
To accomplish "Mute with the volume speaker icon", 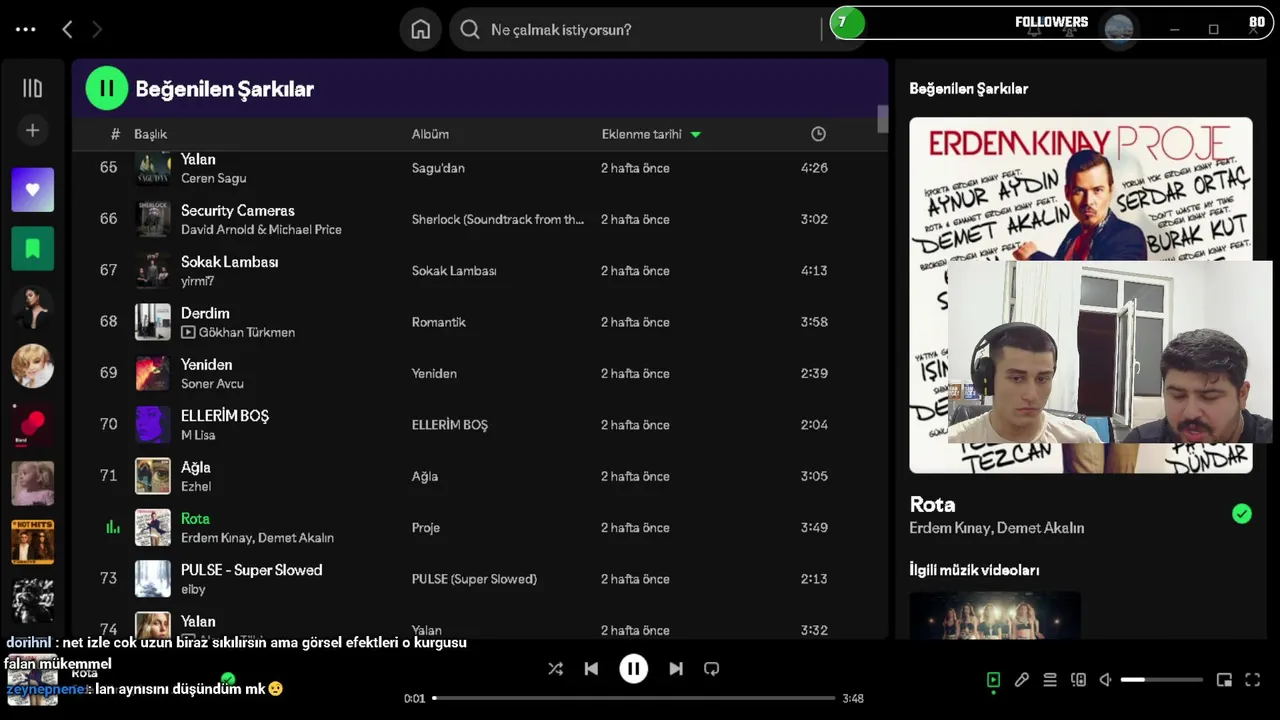I will (1106, 680).
